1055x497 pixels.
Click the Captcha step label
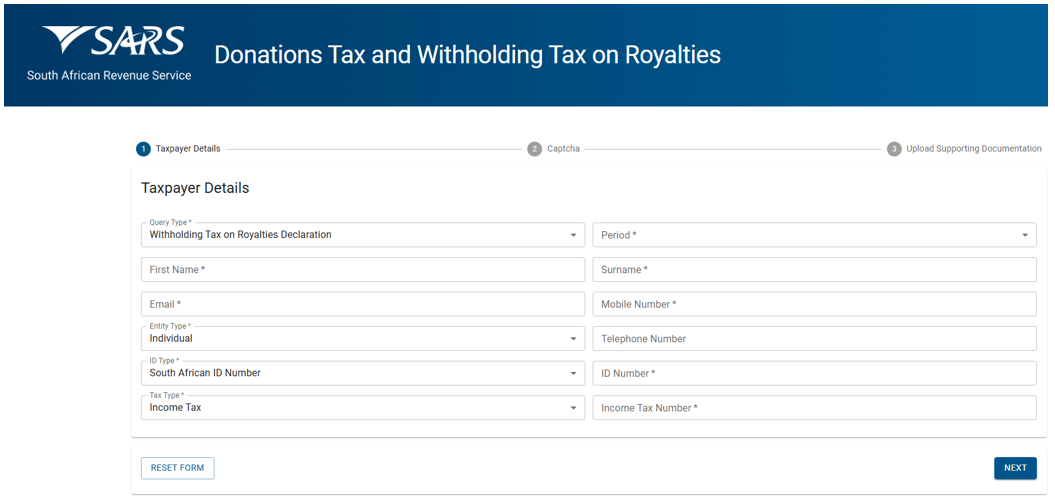563,149
